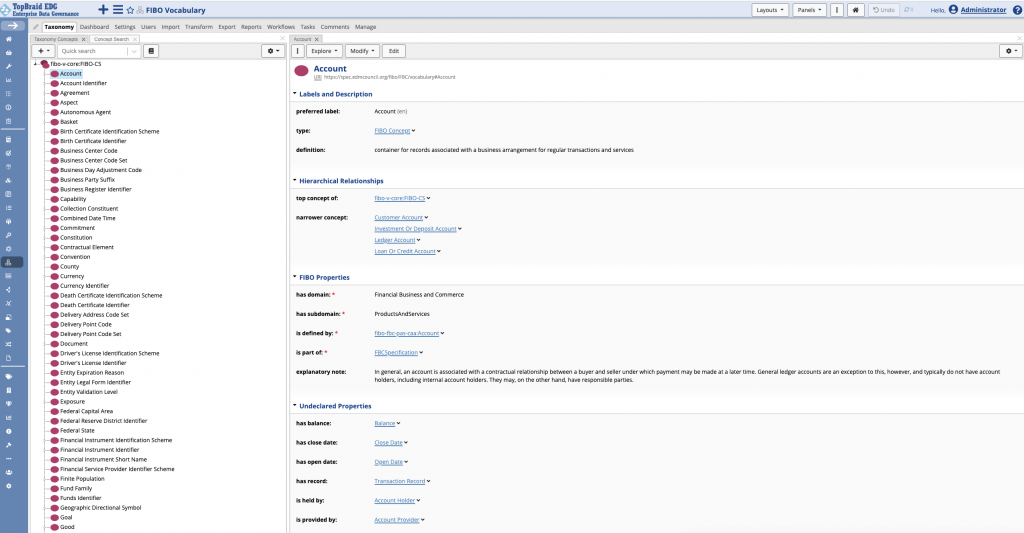Collapse the fibo-v-core:FIBO-CS tree root
The width and height of the screenshot is (1024, 533).
[36, 64]
